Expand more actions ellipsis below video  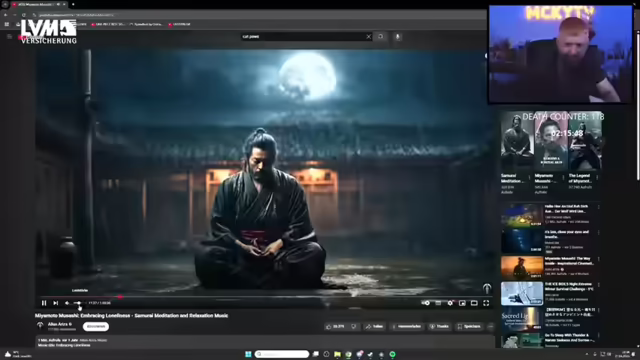490,327
